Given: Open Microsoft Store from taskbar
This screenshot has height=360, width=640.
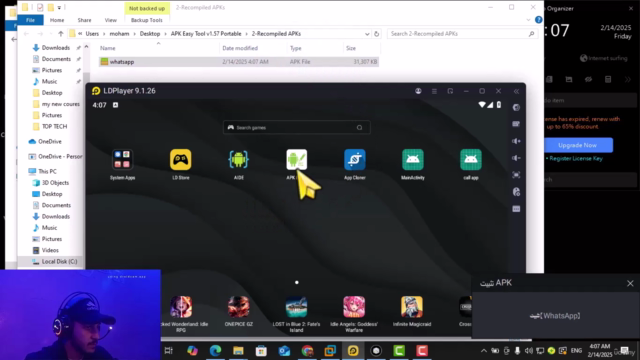Looking at the screenshot, I should coord(261,351).
